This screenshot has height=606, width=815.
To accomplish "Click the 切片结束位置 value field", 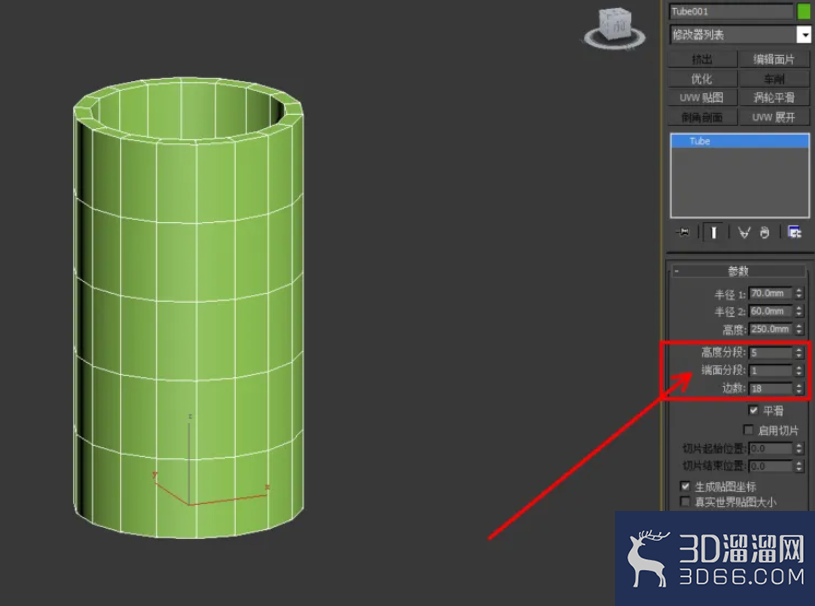I will pos(770,466).
